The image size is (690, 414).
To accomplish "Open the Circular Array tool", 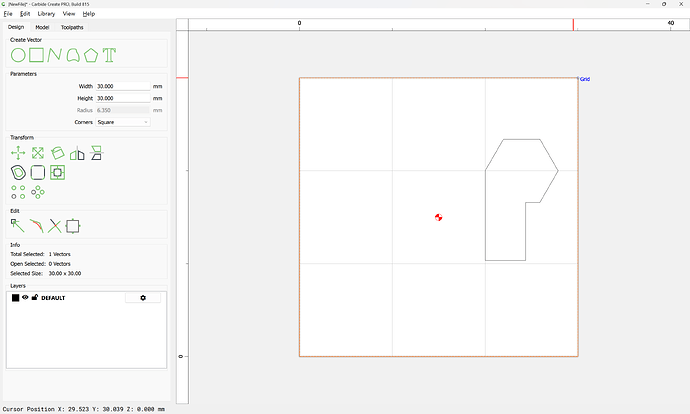I will [38, 192].
